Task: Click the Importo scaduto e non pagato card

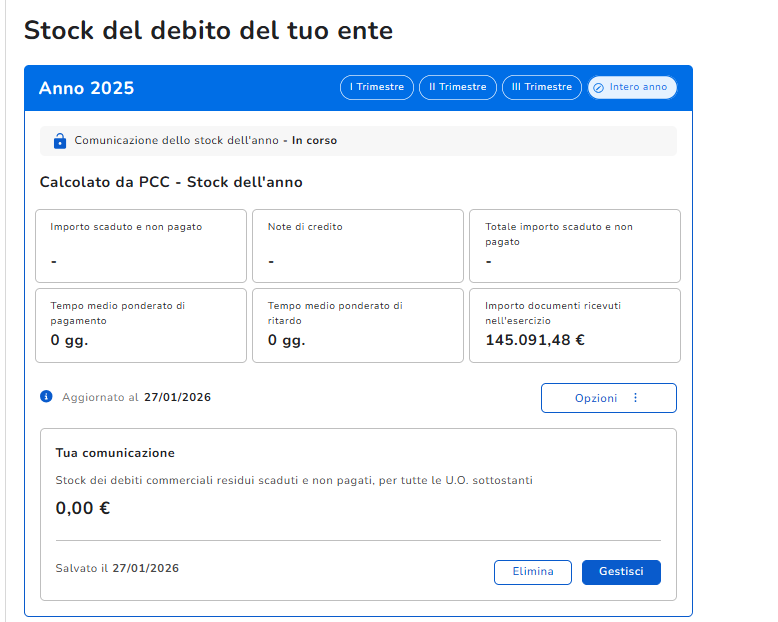Action: [140, 246]
